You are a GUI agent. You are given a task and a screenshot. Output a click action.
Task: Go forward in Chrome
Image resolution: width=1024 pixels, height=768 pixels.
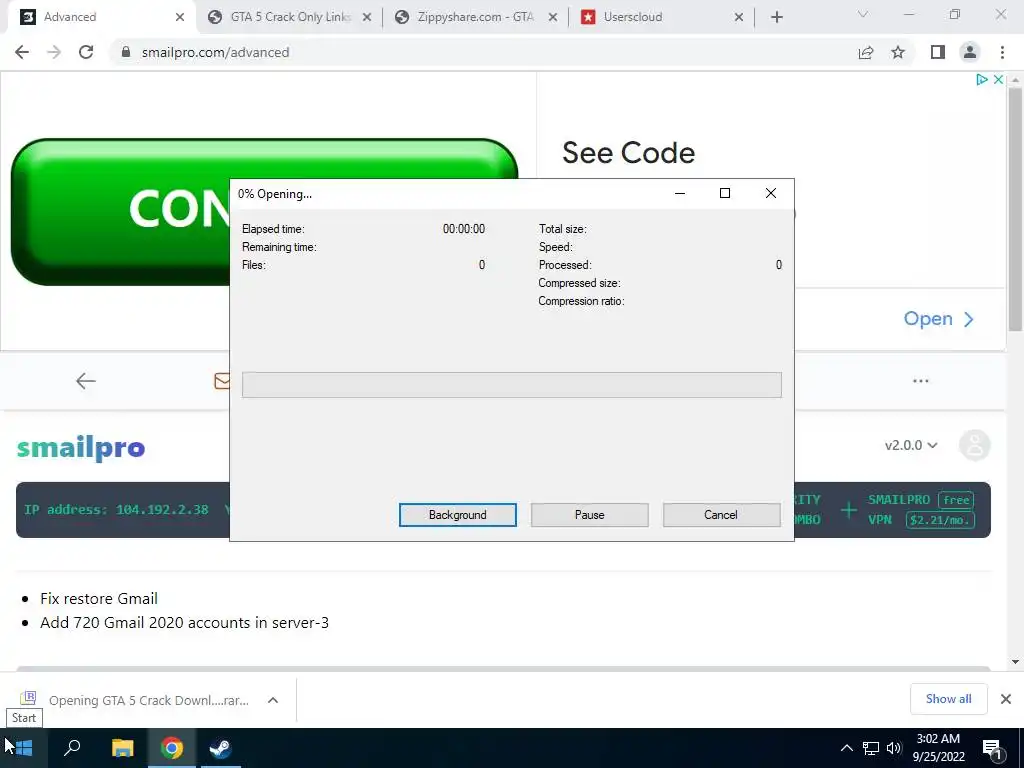point(54,52)
